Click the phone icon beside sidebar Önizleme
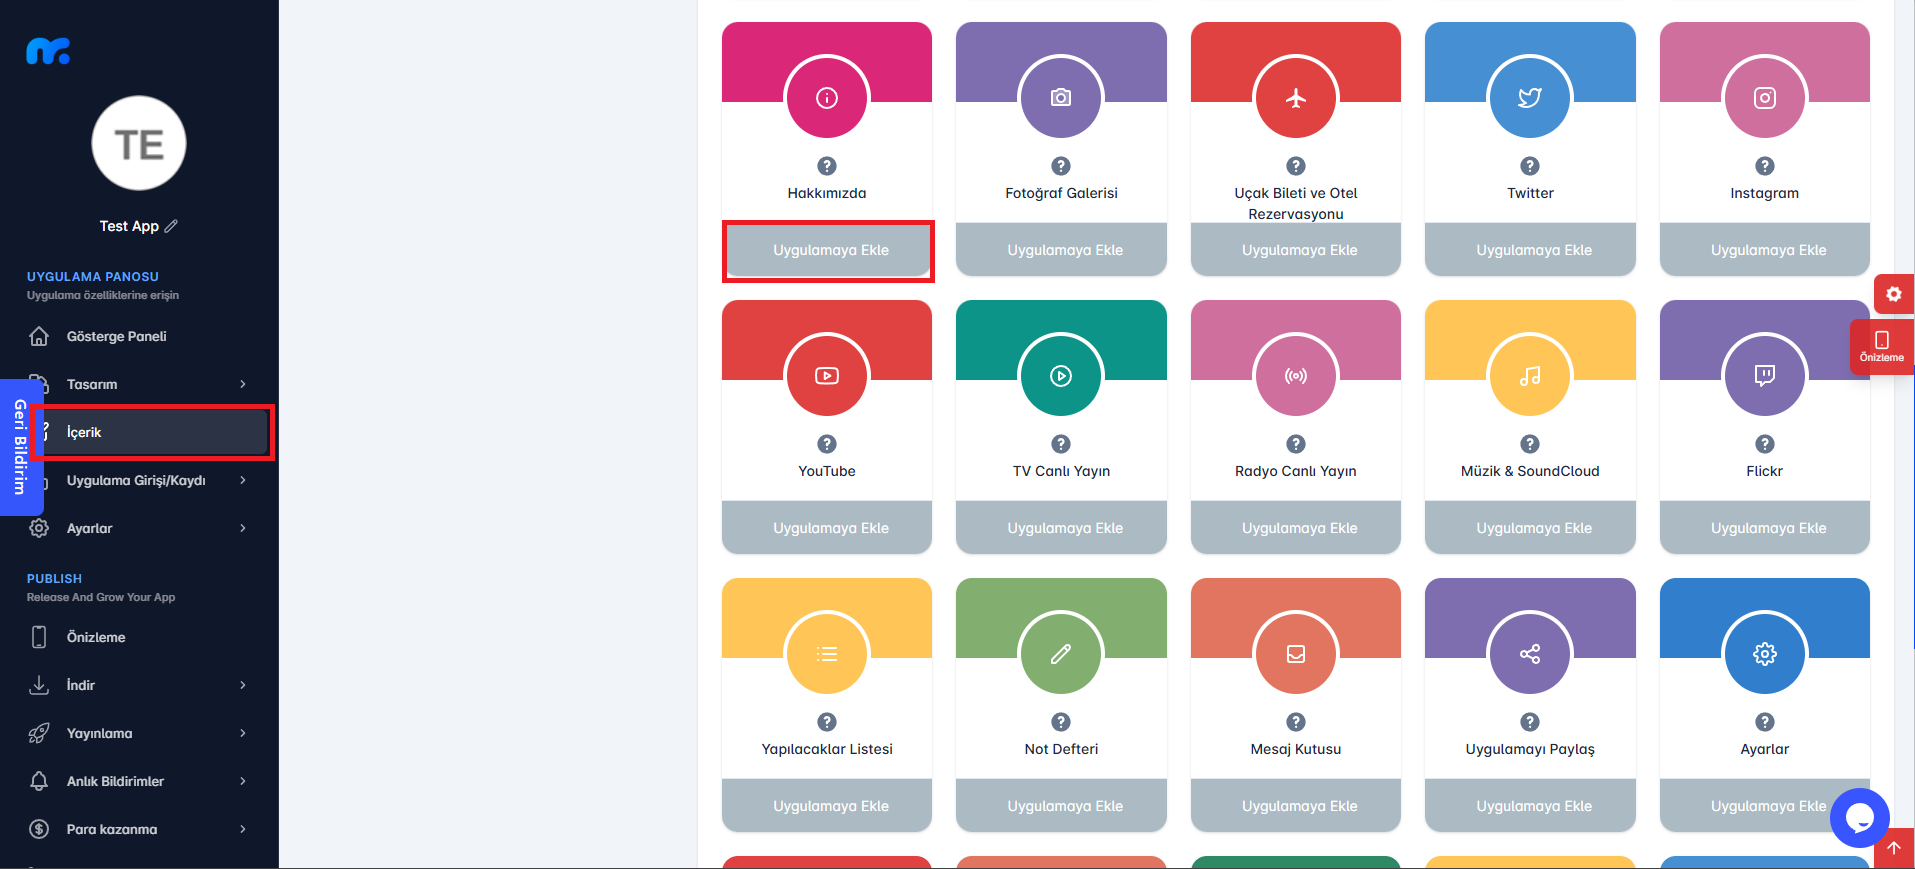The image size is (1915, 869). click(x=39, y=637)
